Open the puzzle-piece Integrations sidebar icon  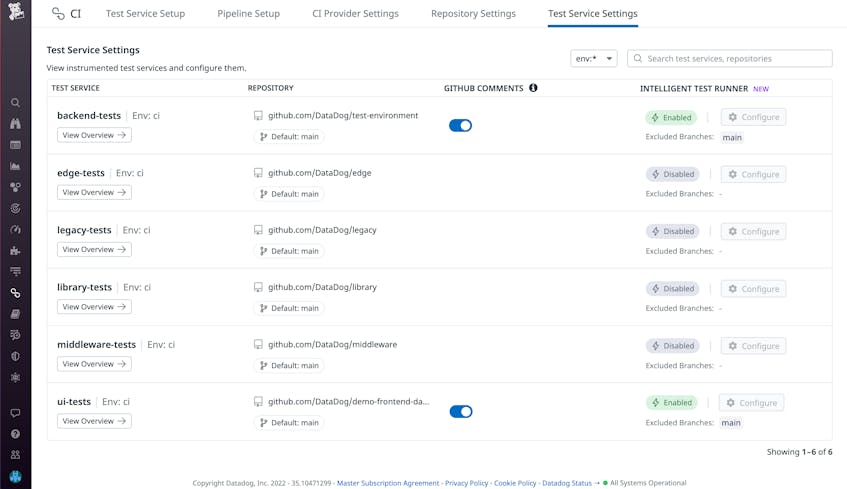pos(15,251)
